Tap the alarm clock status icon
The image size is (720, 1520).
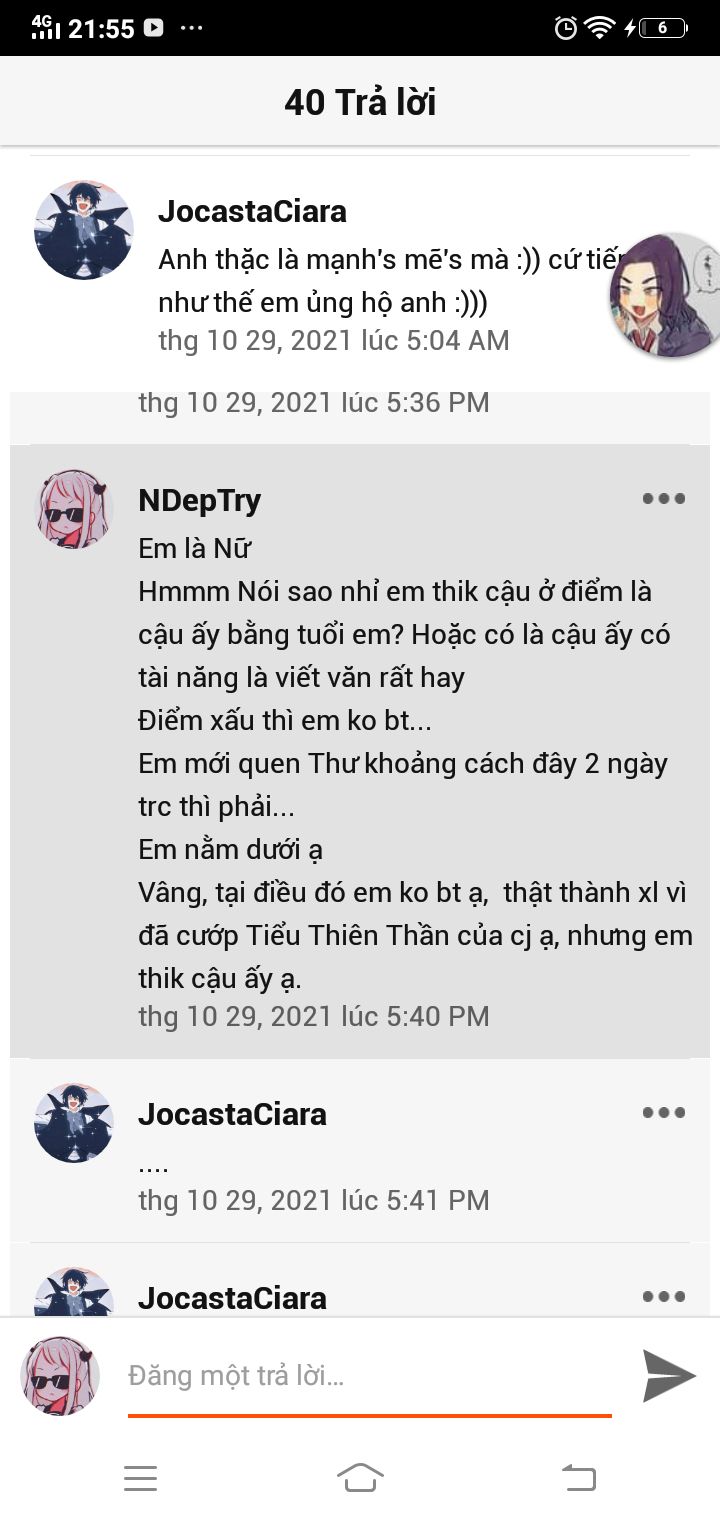[566, 28]
